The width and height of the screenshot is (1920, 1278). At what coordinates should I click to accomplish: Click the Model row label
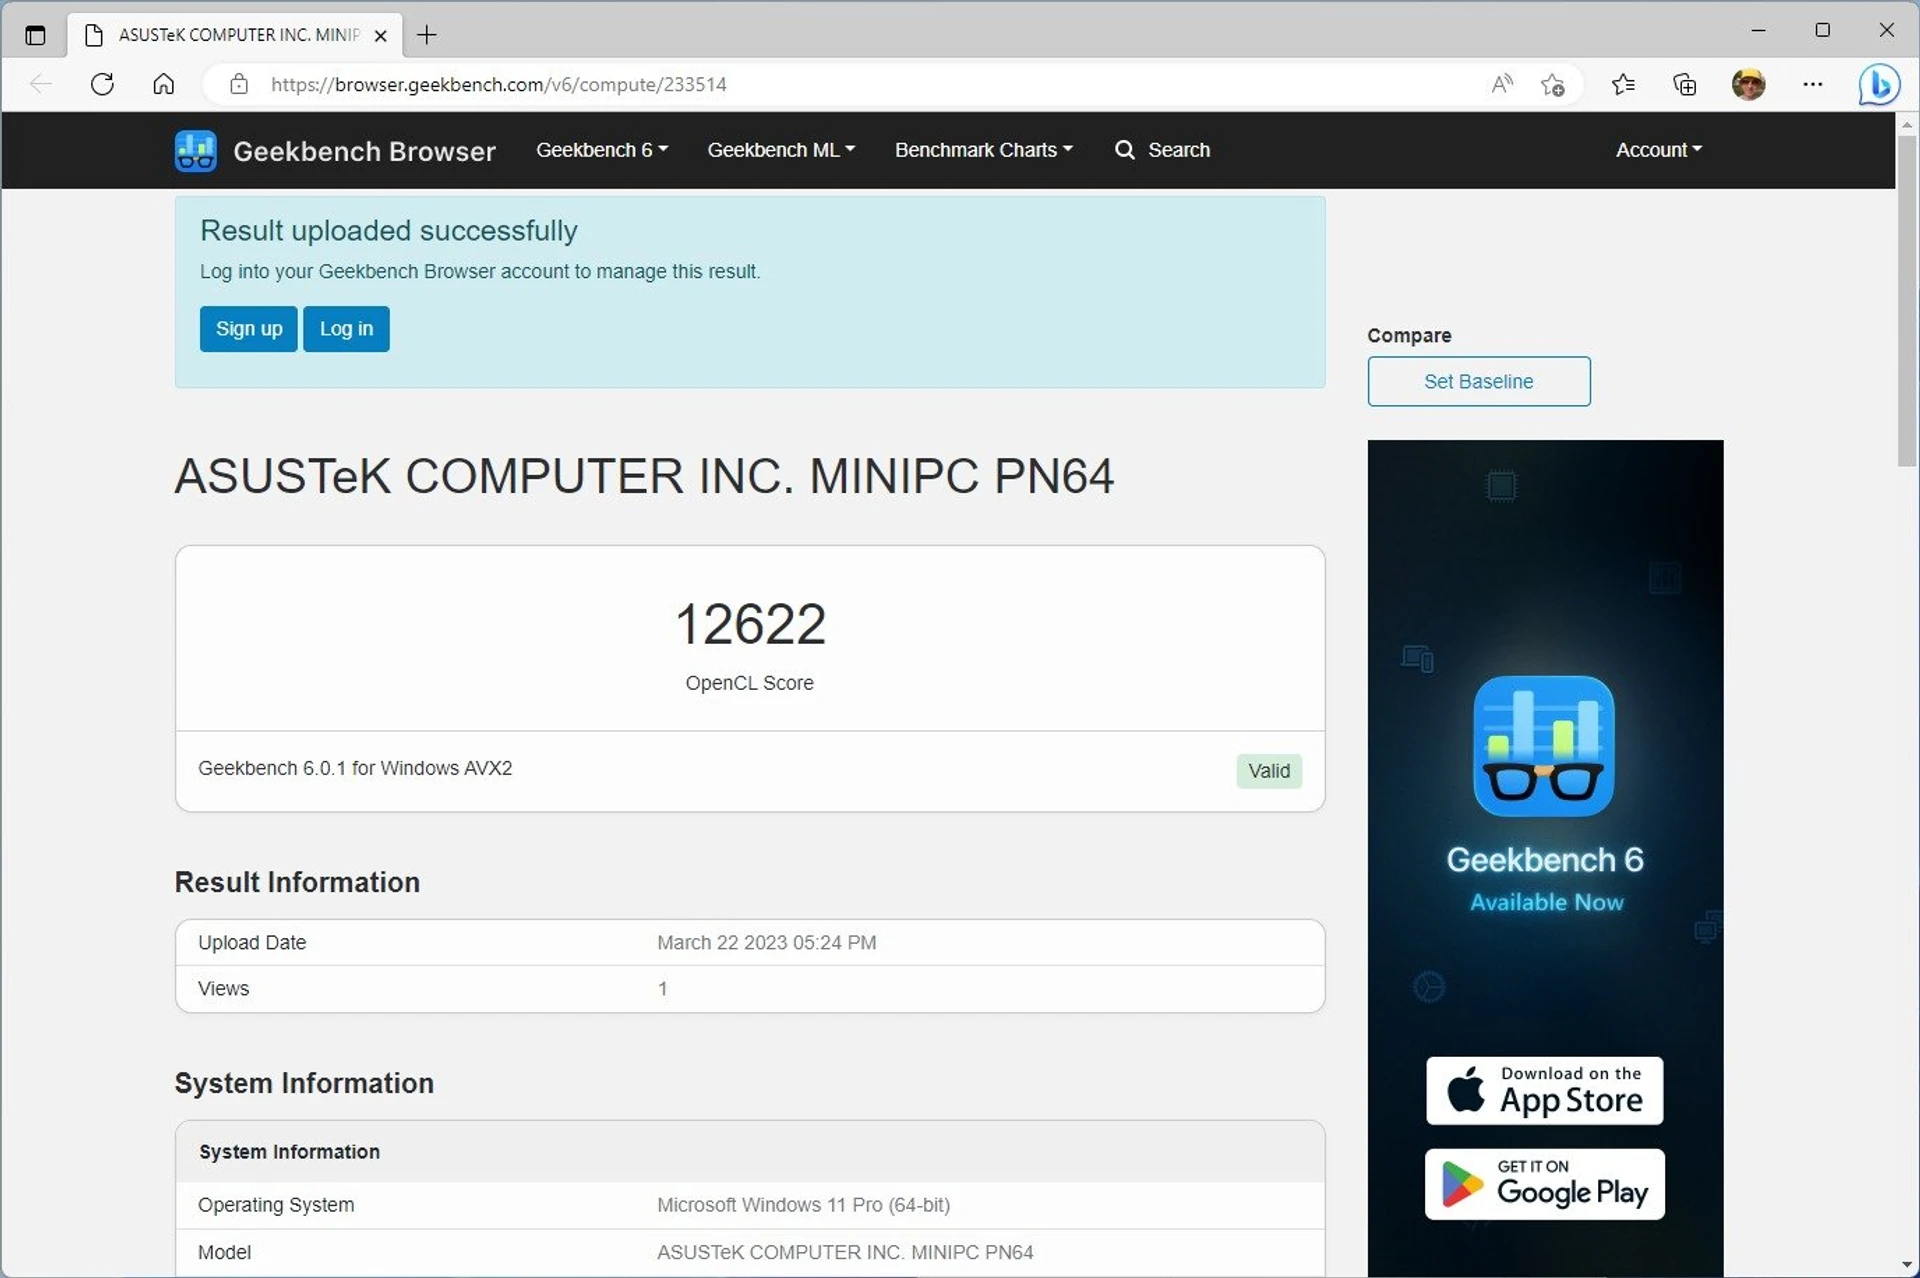[225, 1252]
